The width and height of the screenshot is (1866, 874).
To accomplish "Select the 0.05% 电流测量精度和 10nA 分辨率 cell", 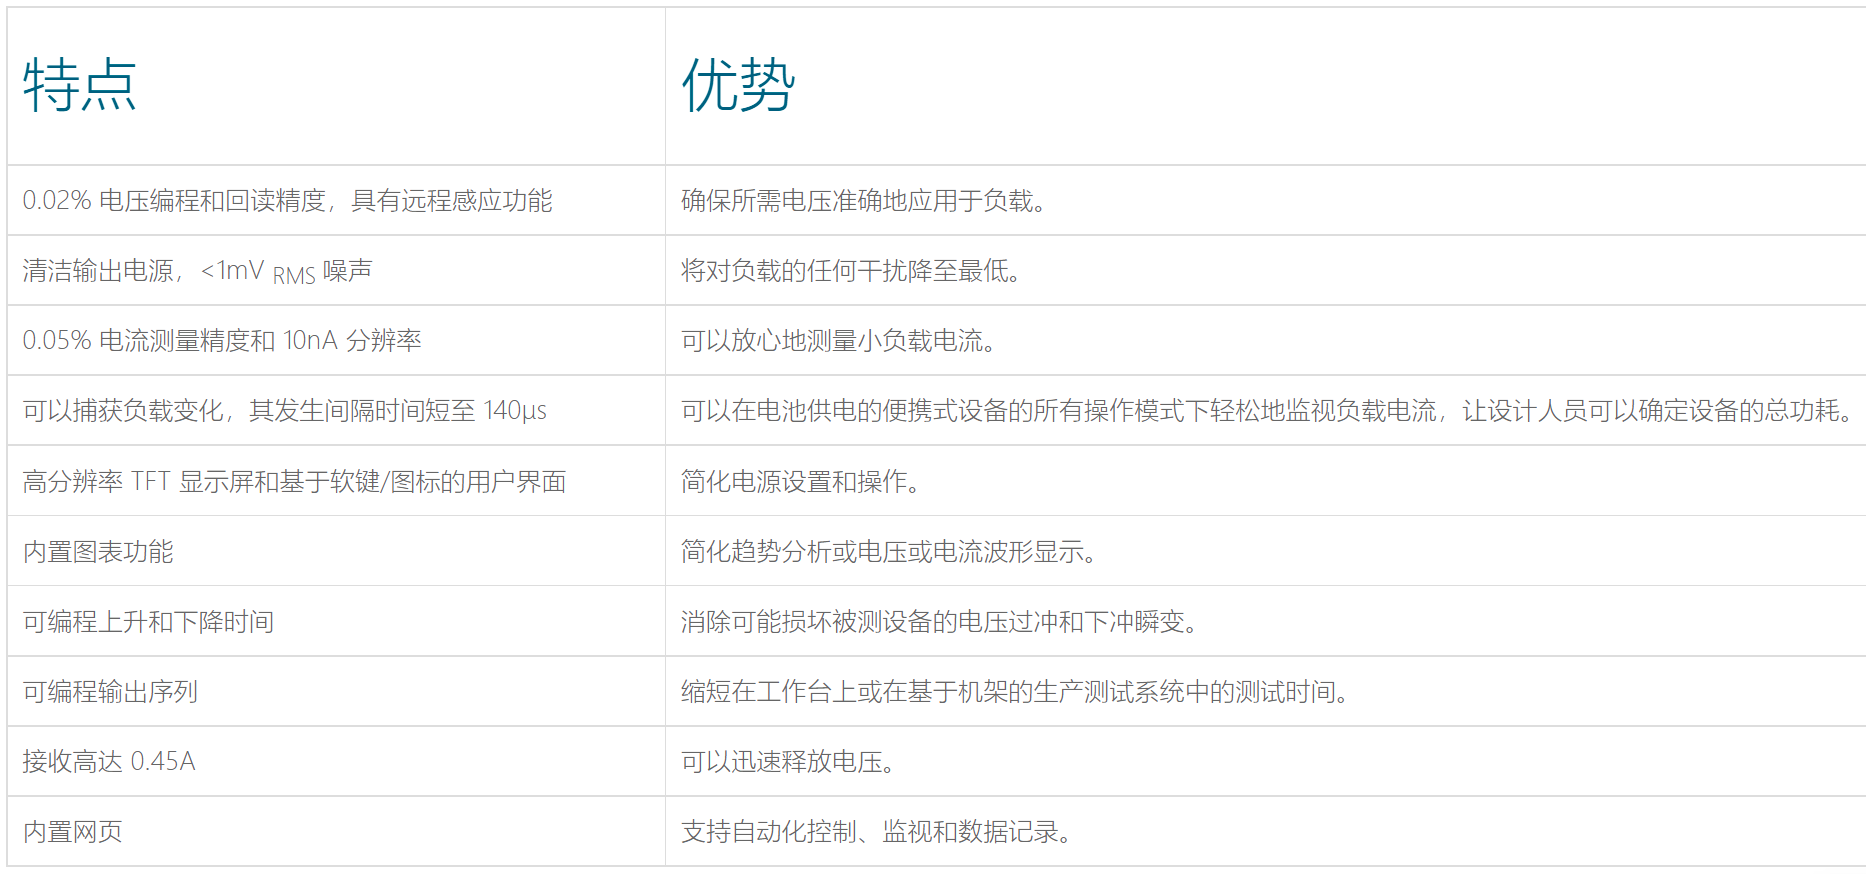I will 222,341.
